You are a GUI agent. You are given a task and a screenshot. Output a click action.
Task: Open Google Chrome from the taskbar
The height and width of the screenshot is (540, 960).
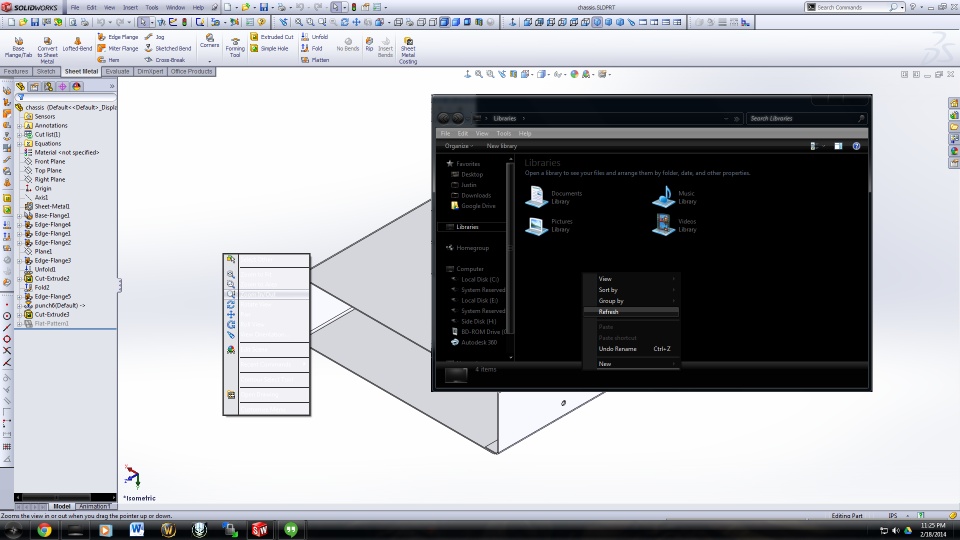[44, 530]
